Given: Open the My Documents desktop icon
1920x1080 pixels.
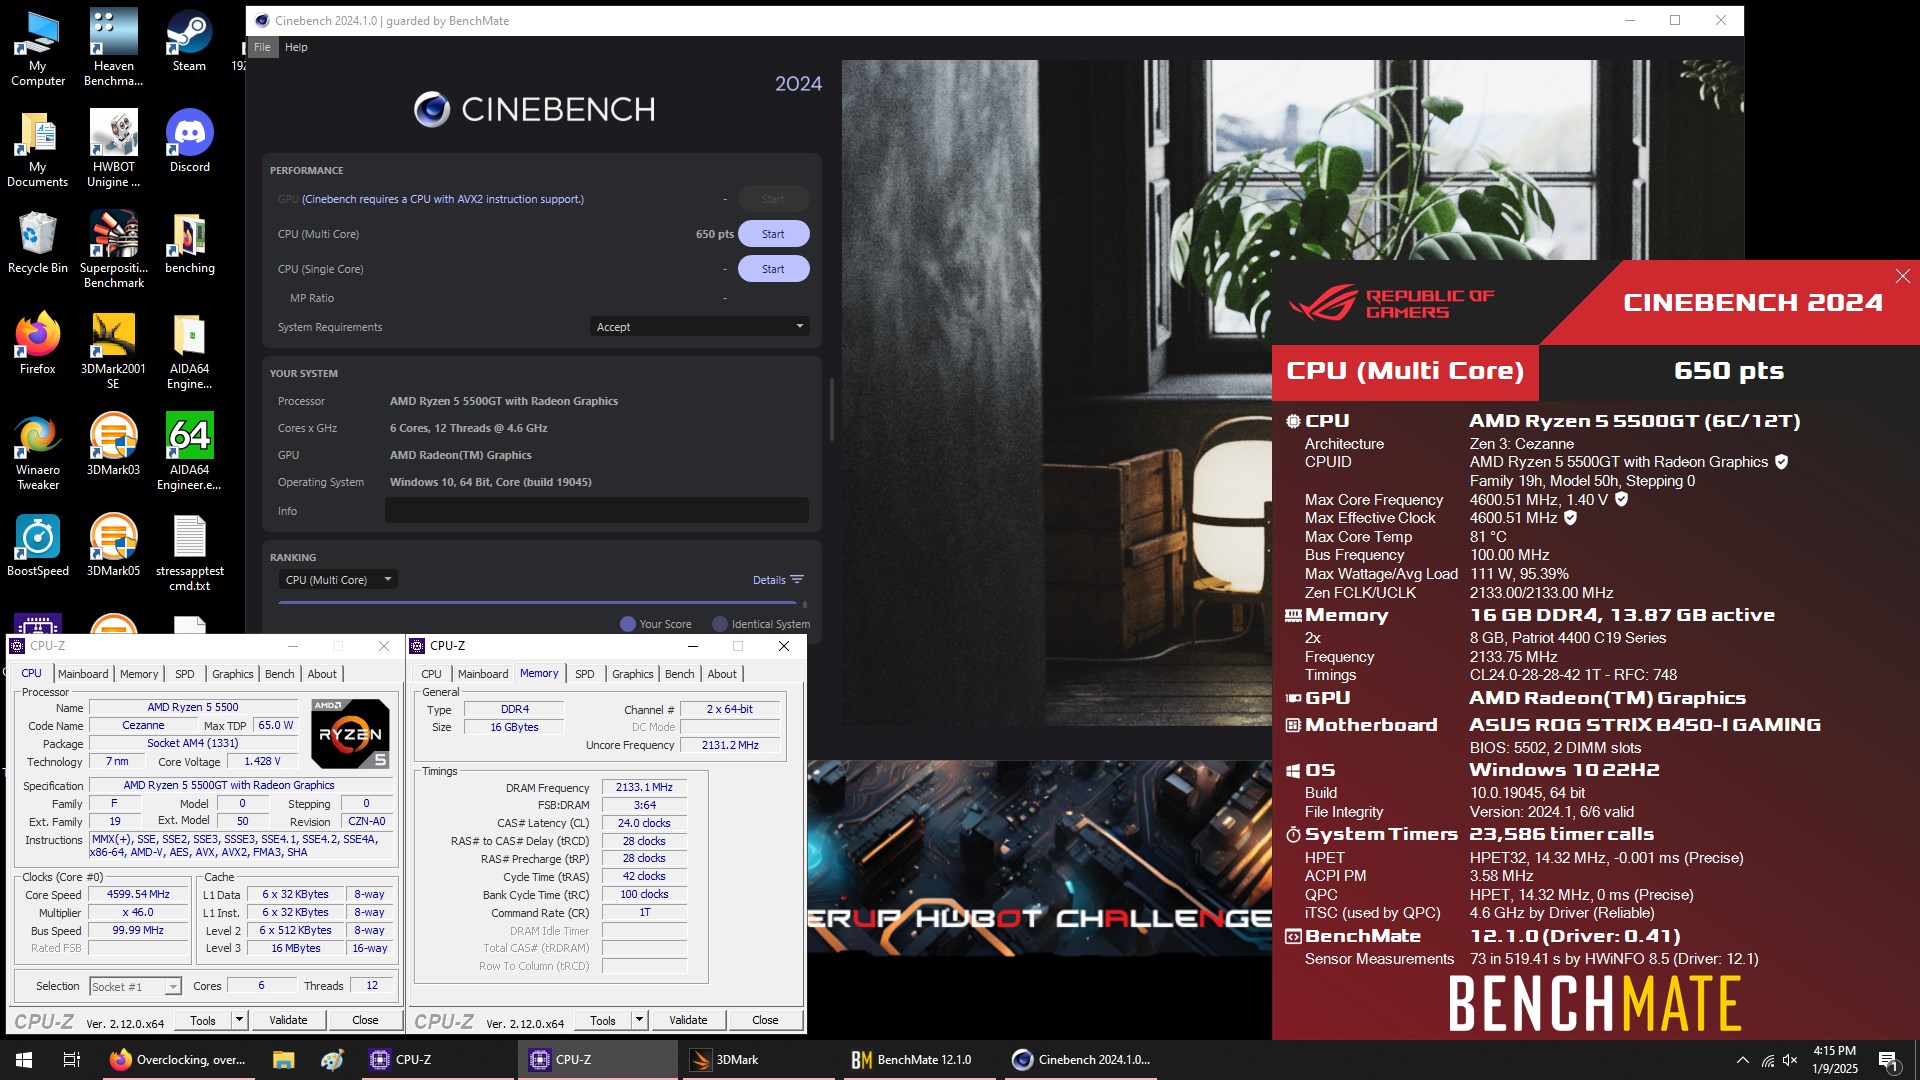Looking at the screenshot, I should click(x=37, y=148).
